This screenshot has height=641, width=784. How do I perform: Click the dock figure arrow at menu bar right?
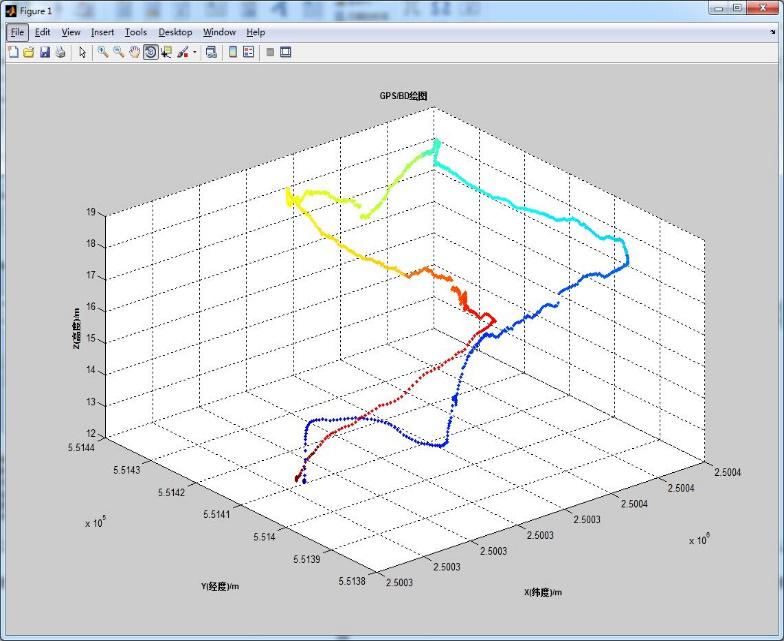[x=772, y=32]
